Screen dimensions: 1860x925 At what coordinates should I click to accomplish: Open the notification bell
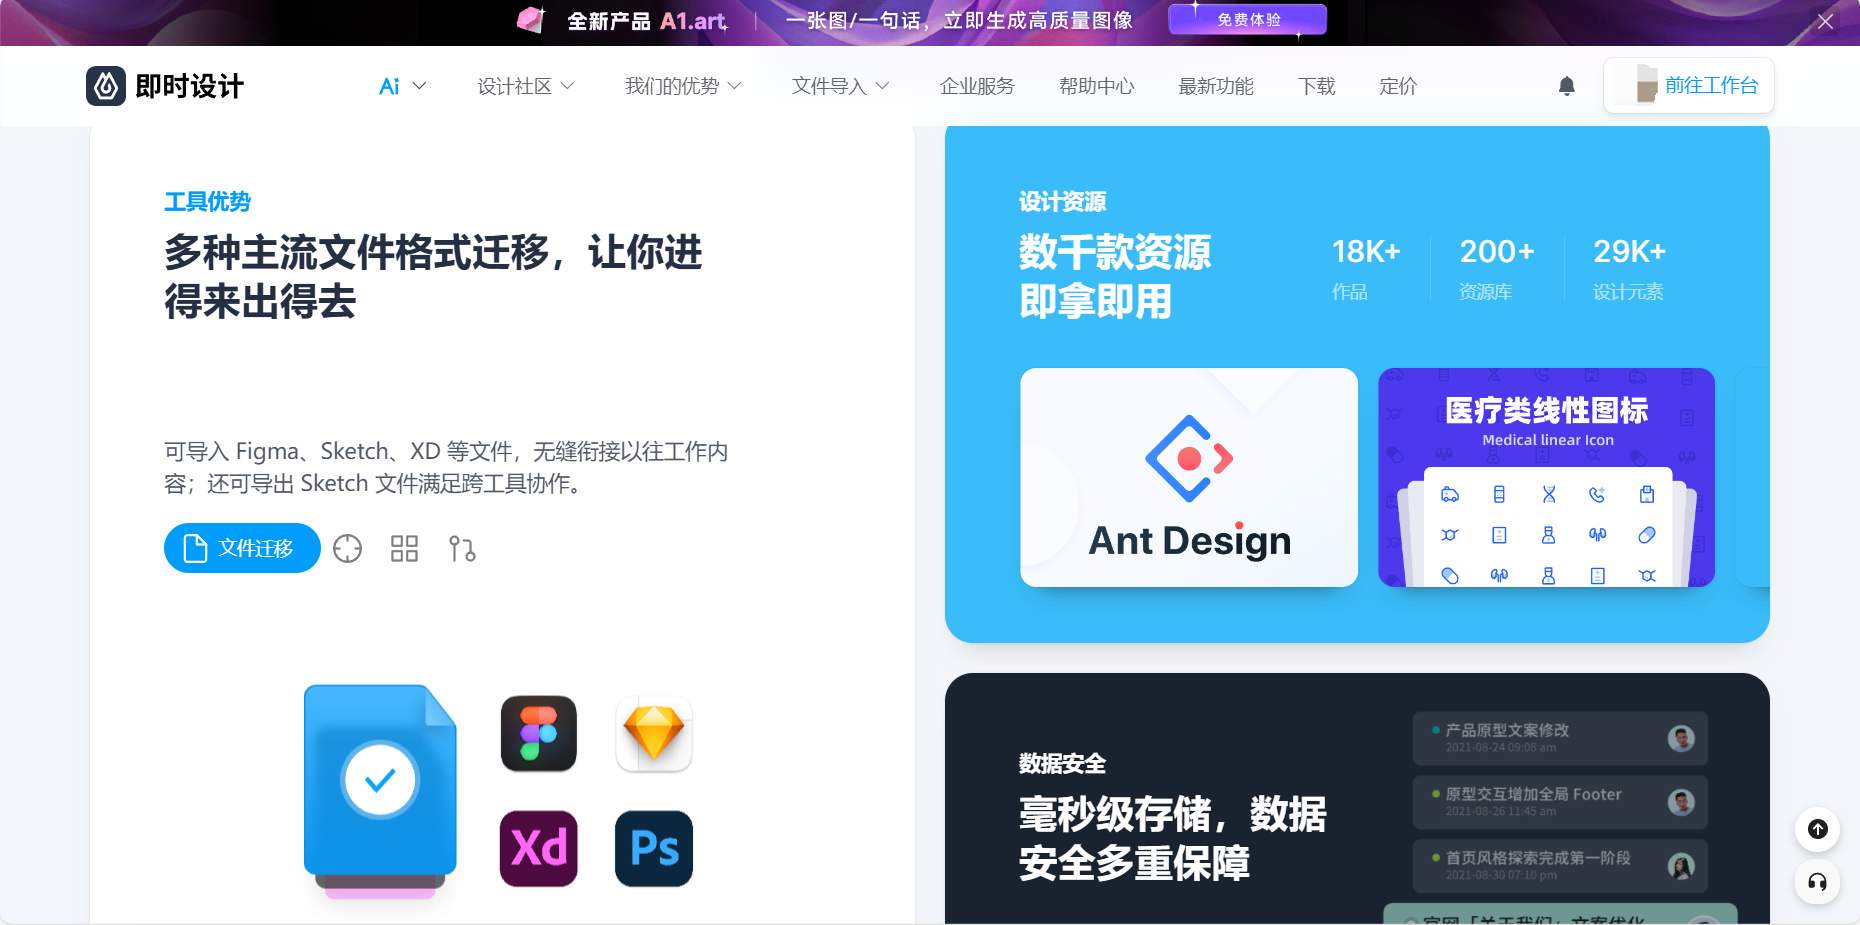(1567, 86)
